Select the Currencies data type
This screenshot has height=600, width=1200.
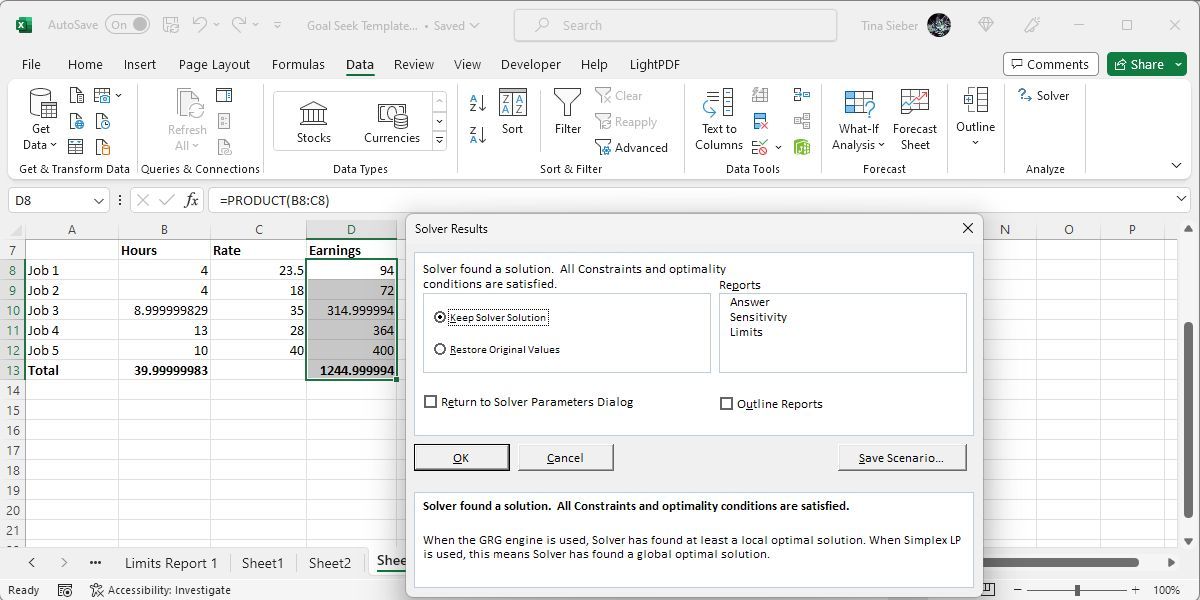391,120
